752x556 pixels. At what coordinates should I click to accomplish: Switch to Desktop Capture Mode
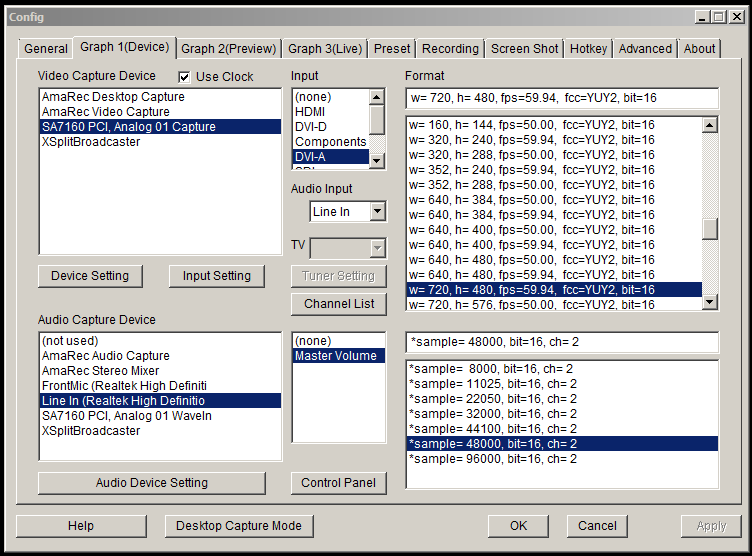coord(239,526)
